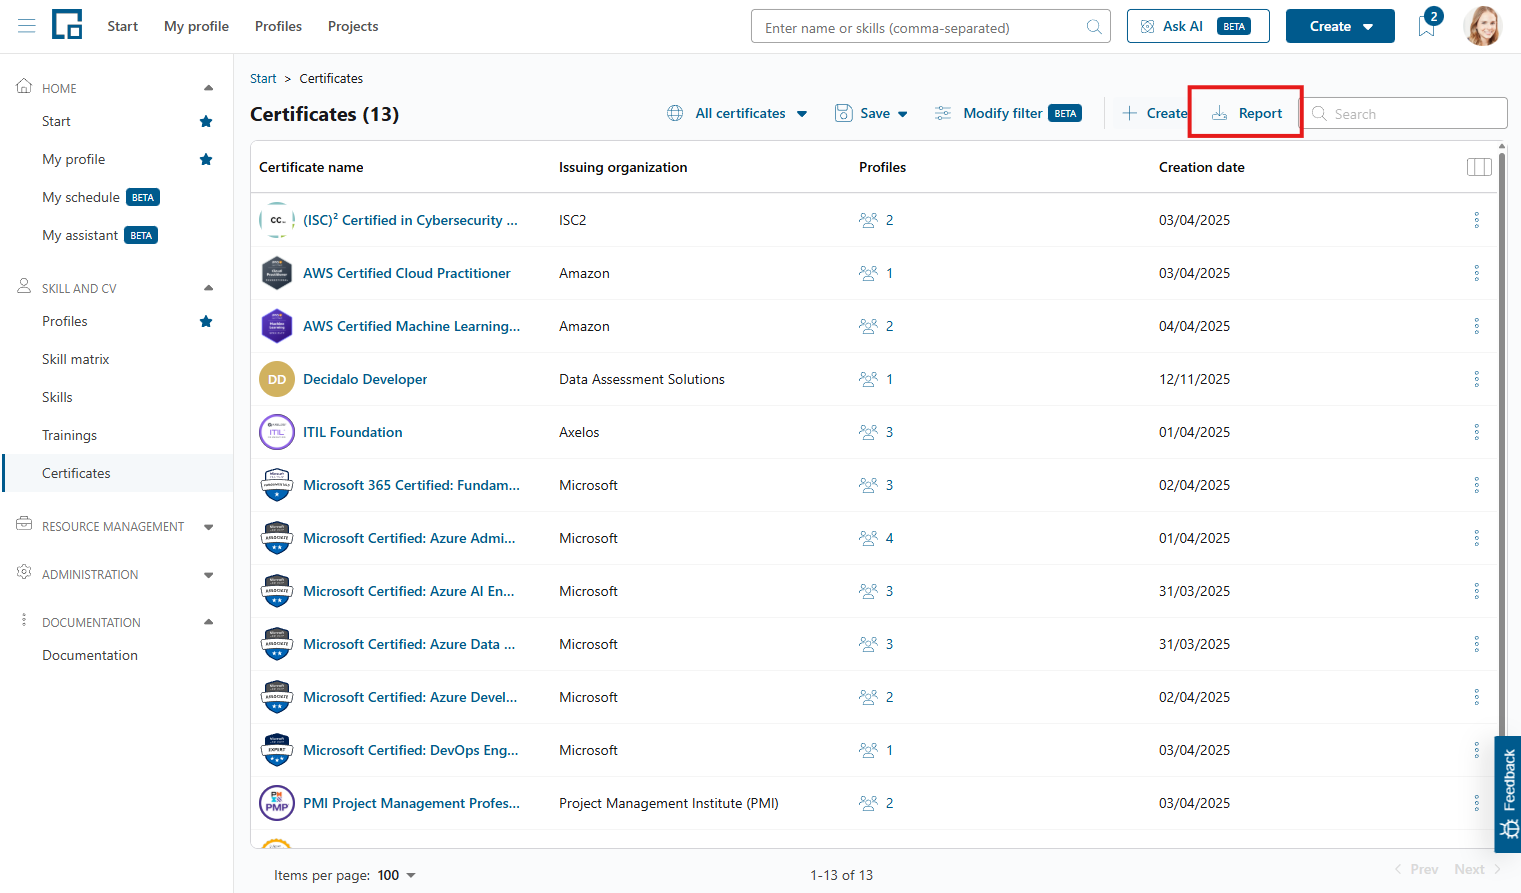1521x893 pixels.
Task: Collapse the SKILL AND CV section
Action: coord(208,288)
